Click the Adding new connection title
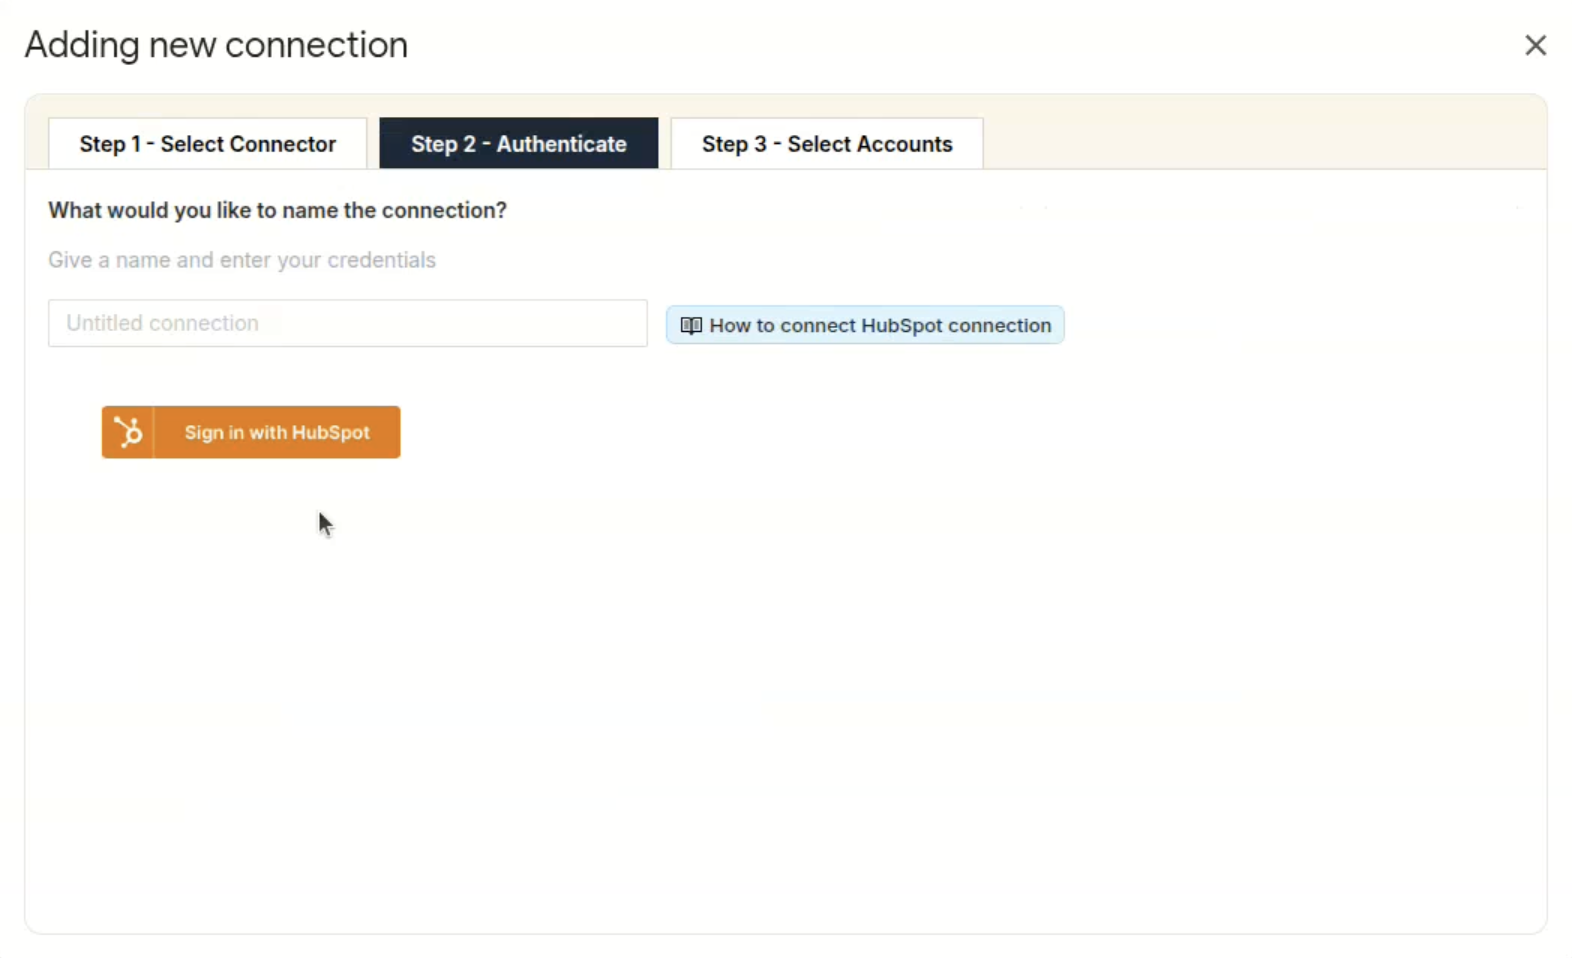The image size is (1572, 958). click(x=216, y=45)
